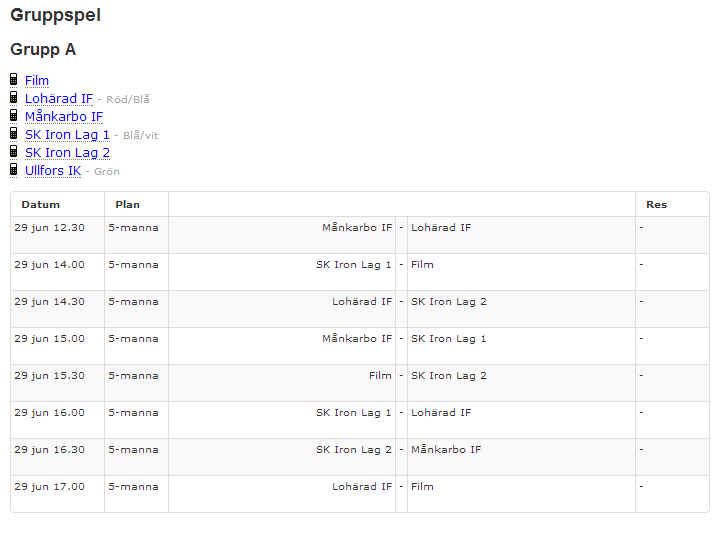Click the mobile icon beside SK Iron Lag 1
This screenshot has width=721, height=548.
(x=14, y=134)
